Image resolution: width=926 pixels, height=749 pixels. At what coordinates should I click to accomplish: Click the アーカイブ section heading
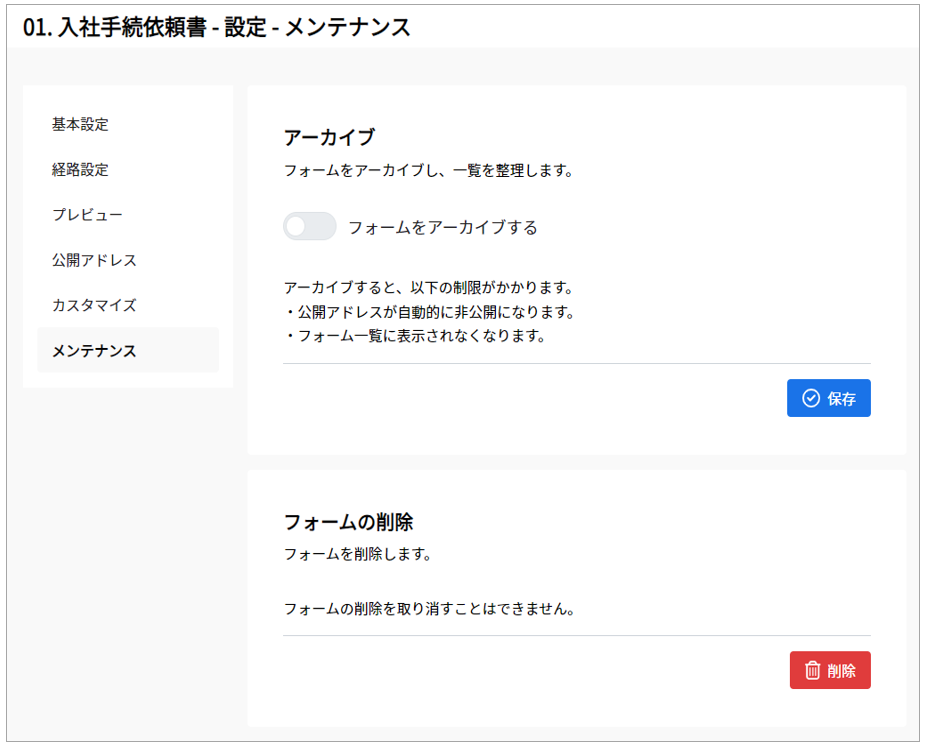(x=330, y=138)
